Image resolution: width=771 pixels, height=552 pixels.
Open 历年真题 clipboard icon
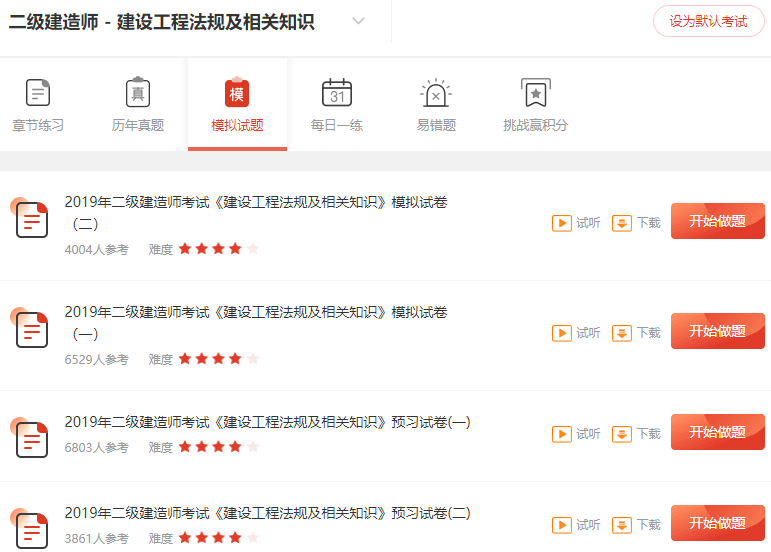[x=138, y=92]
